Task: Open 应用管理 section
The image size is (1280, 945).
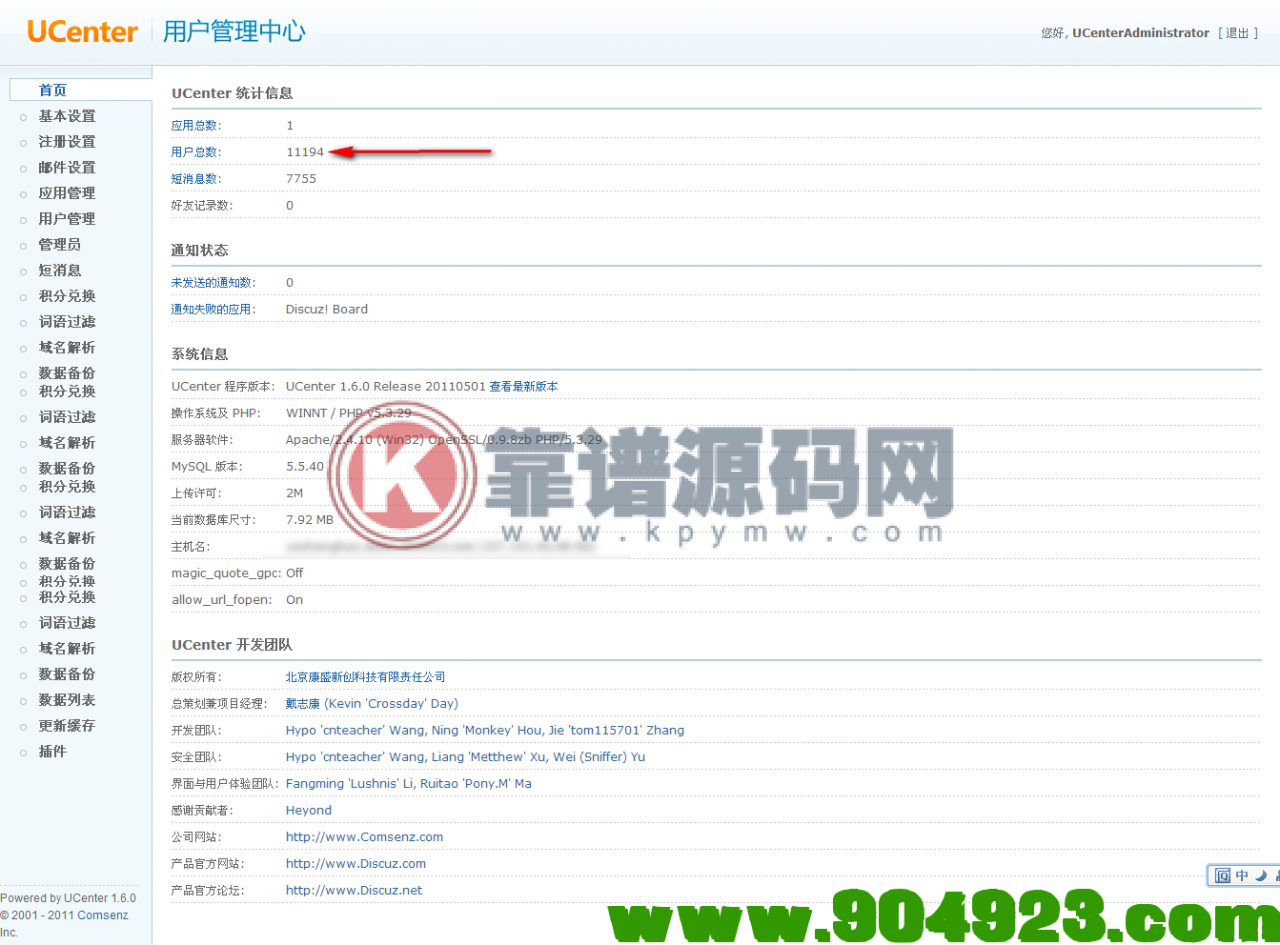Action: click(67, 193)
